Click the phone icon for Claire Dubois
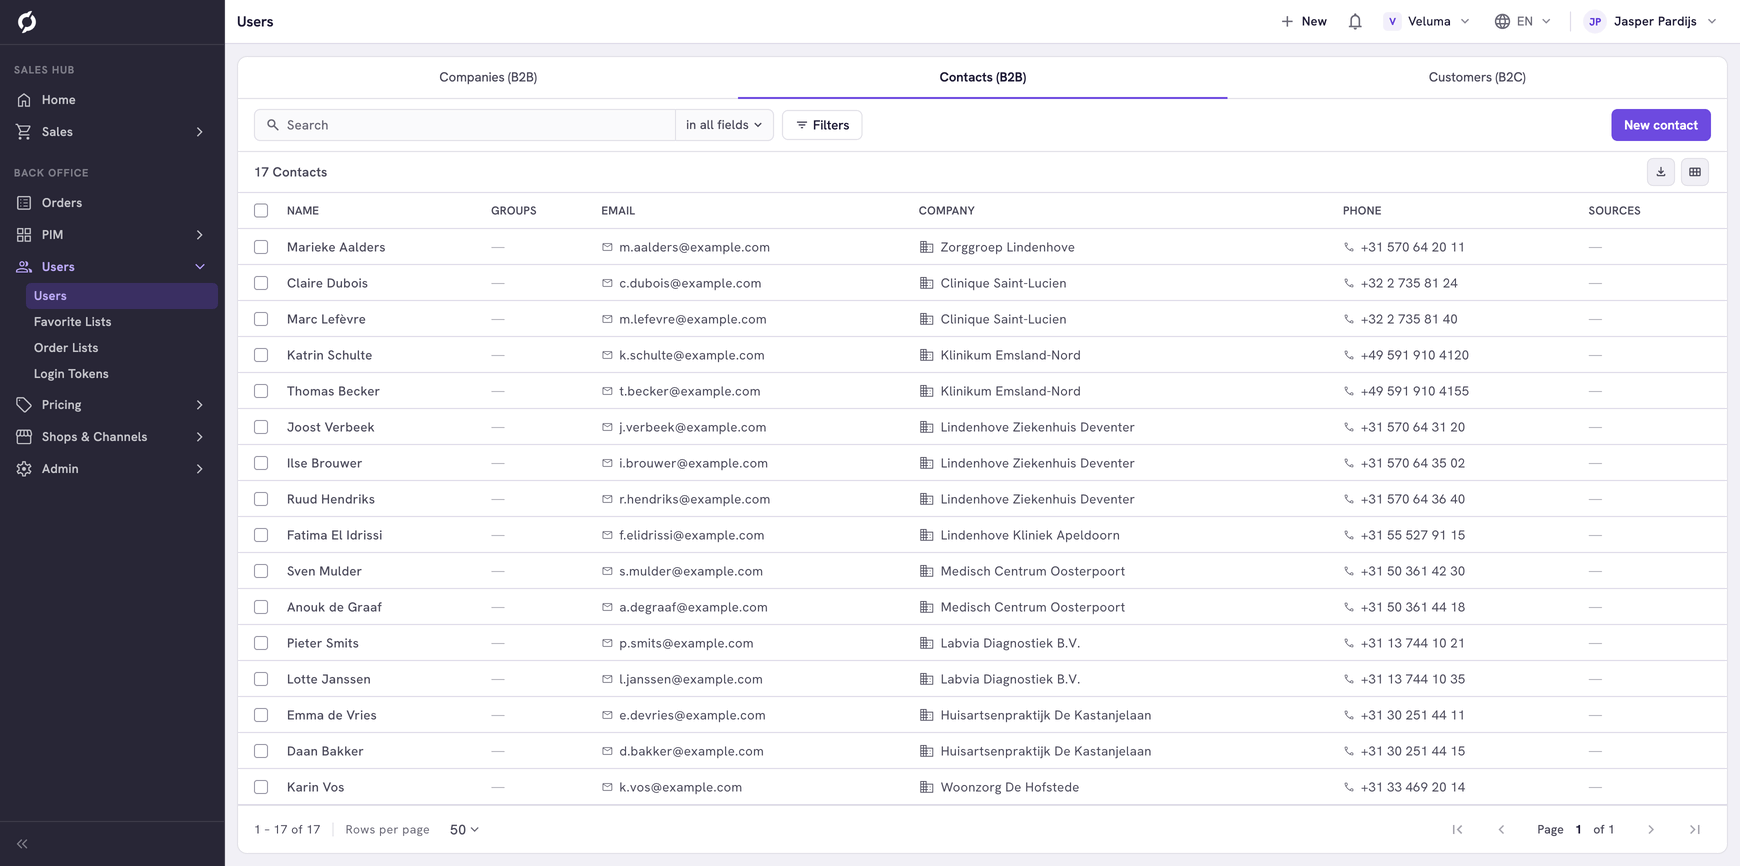This screenshot has height=866, width=1740. (1349, 283)
